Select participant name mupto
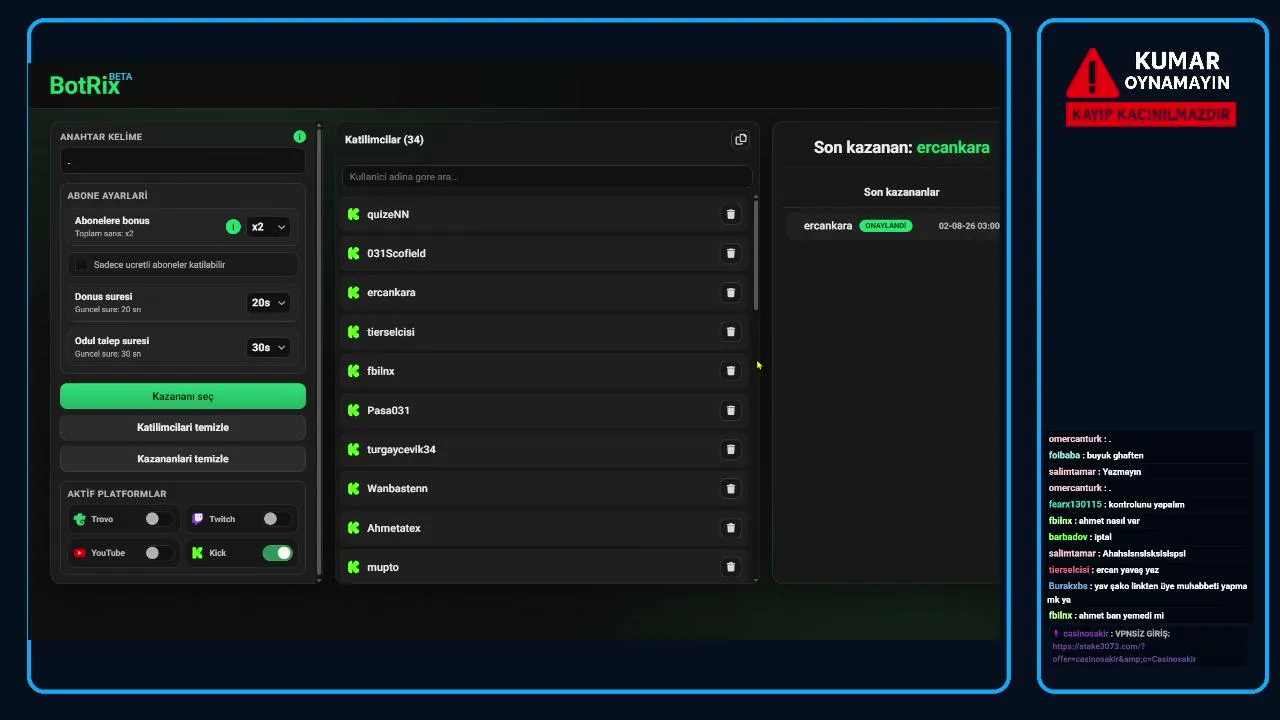1280x720 pixels. 383,567
